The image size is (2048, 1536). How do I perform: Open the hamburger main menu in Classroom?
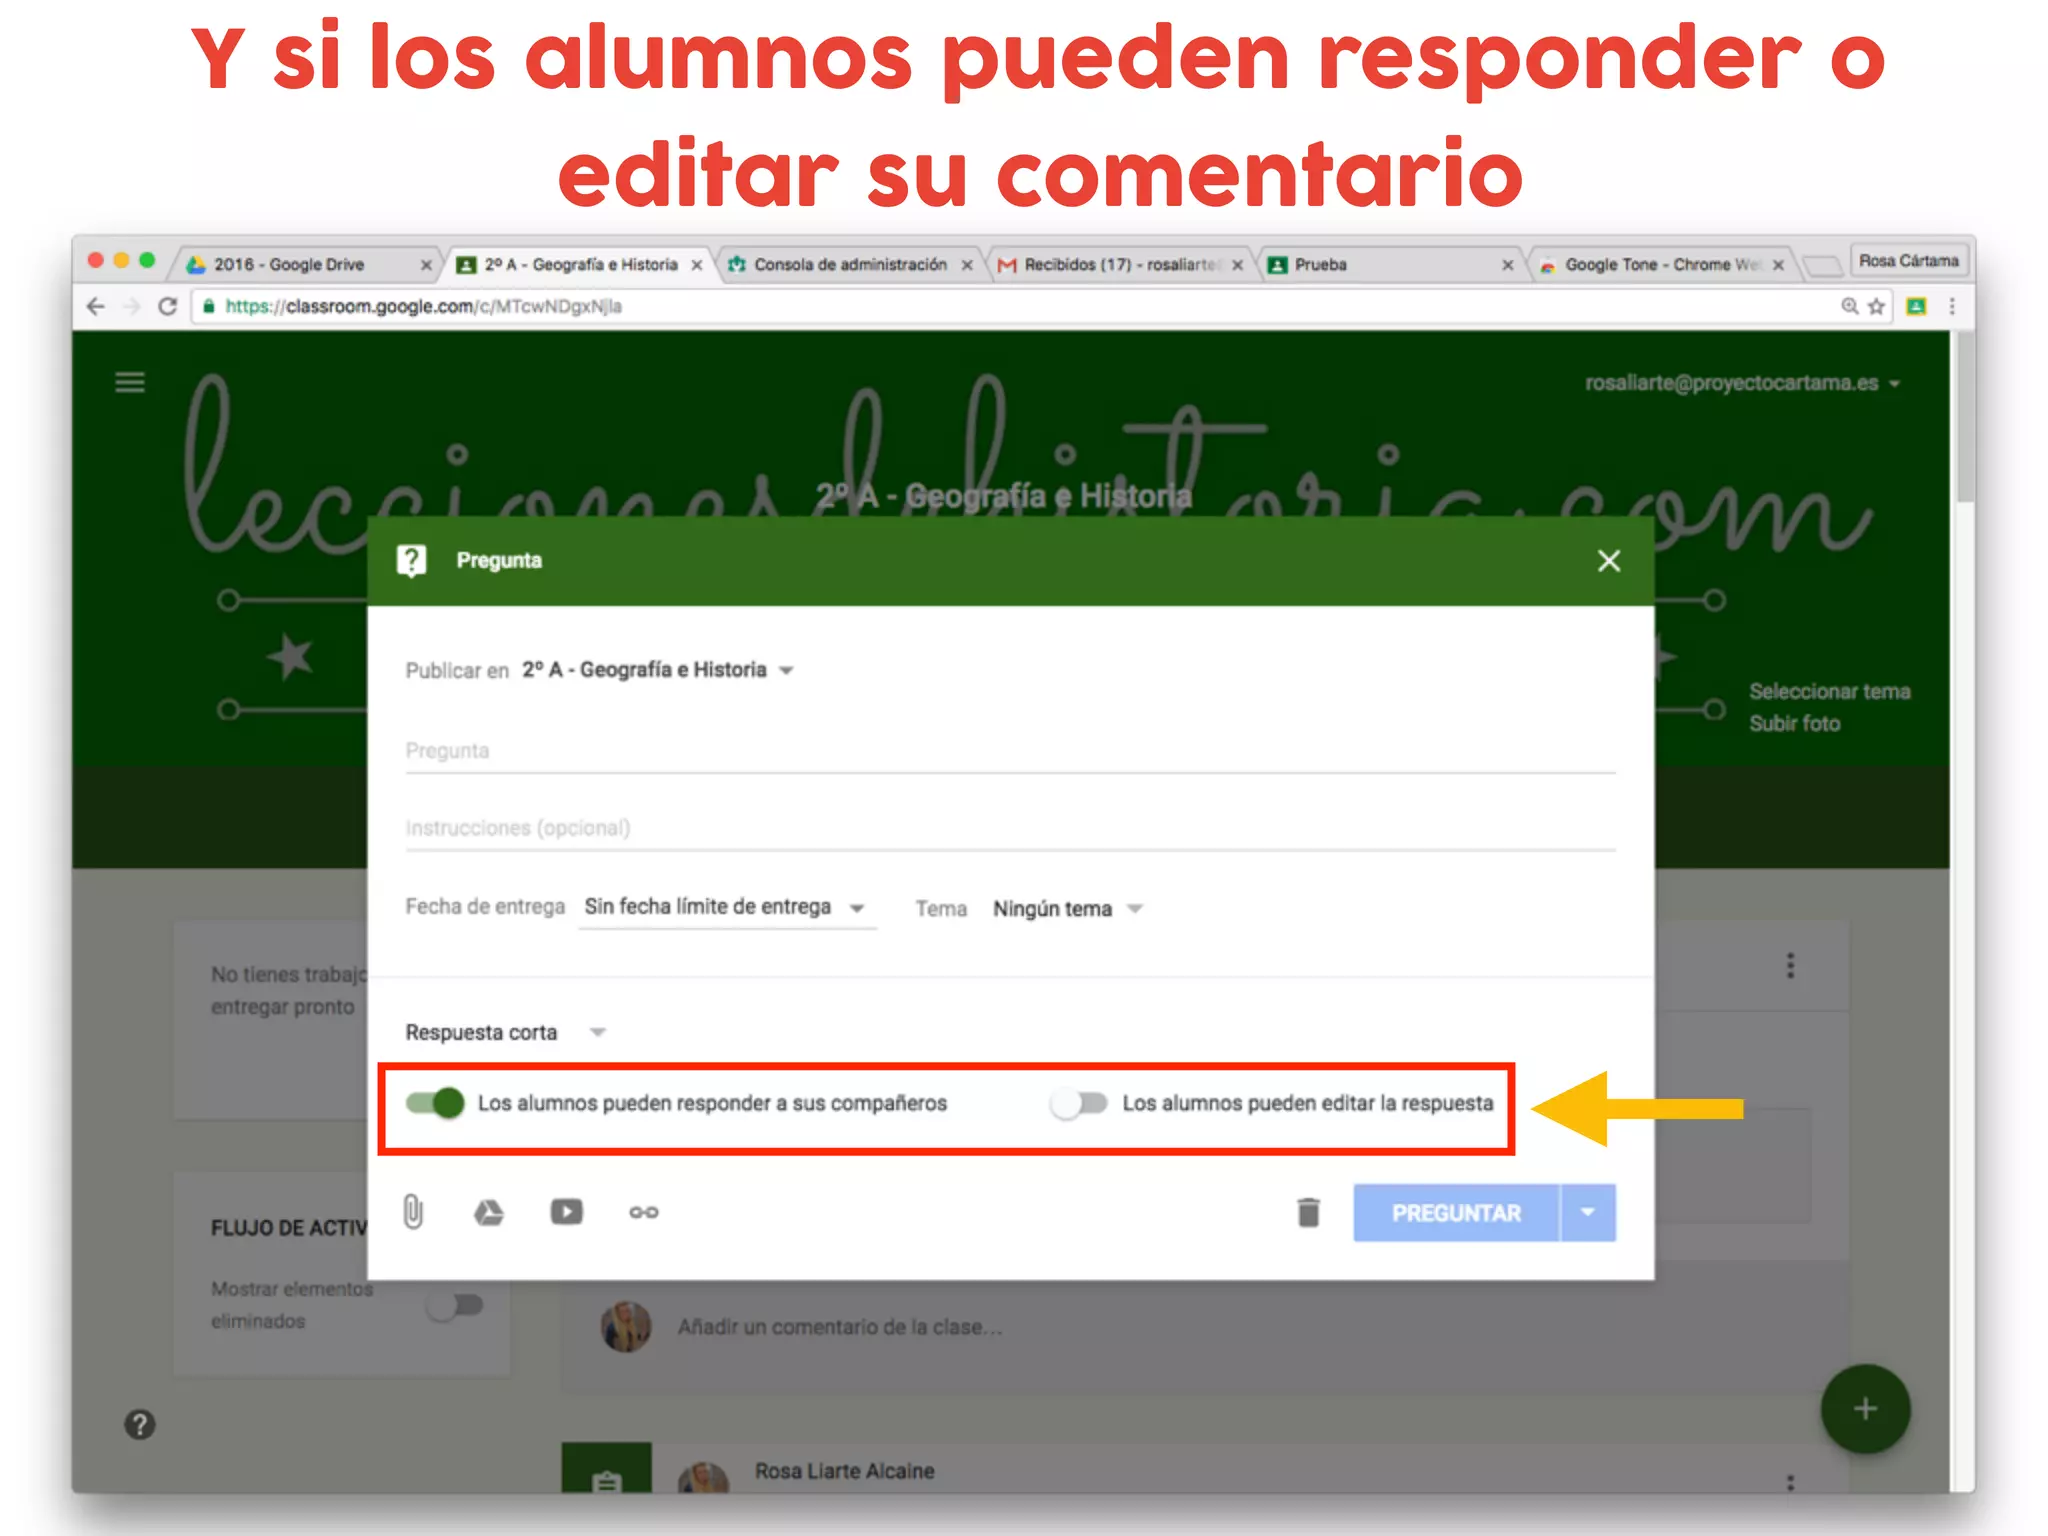130,382
